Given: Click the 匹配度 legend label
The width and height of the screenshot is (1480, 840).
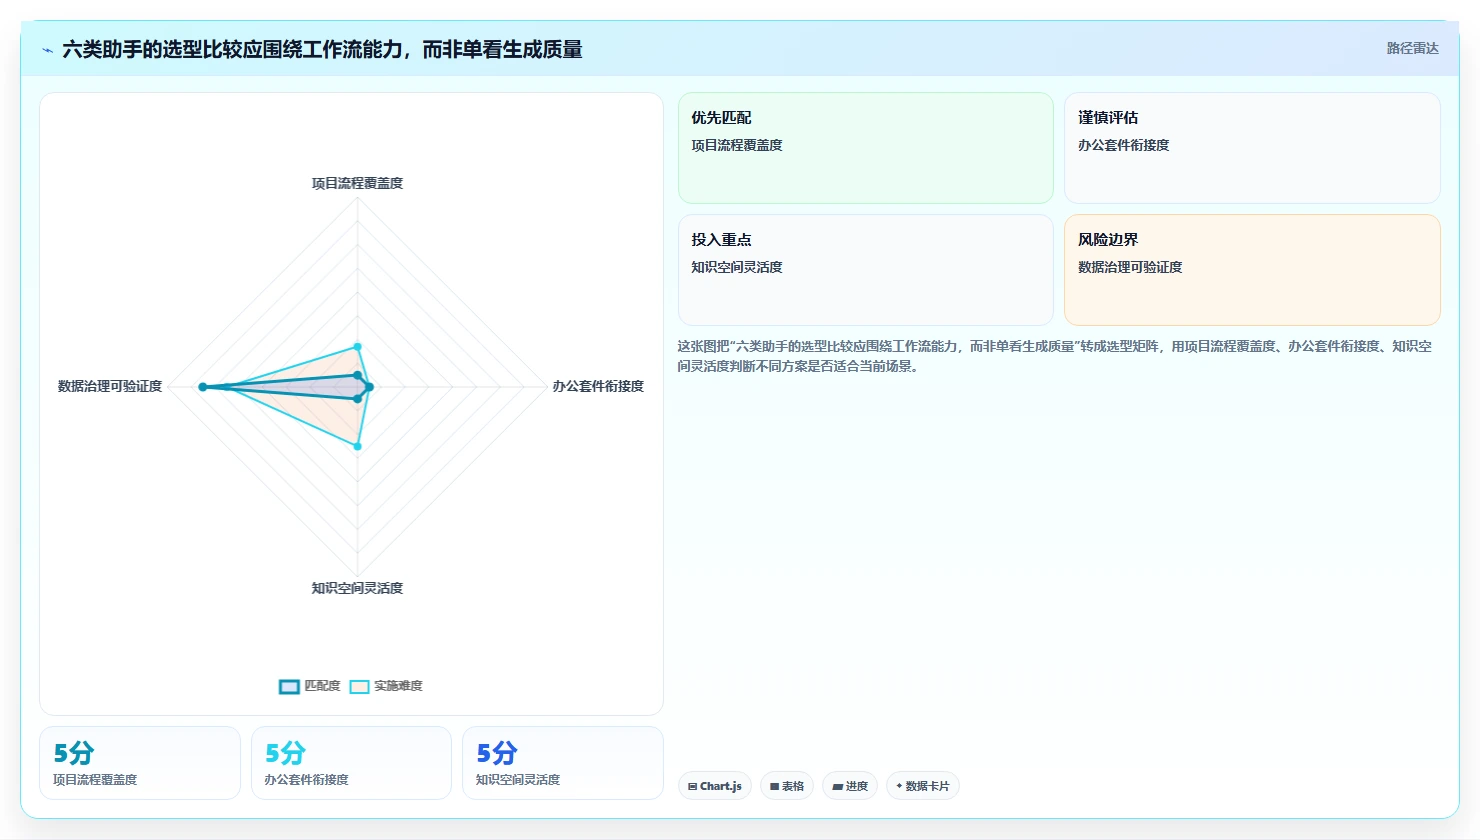Looking at the screenshot, I should [x=322, y=686].
